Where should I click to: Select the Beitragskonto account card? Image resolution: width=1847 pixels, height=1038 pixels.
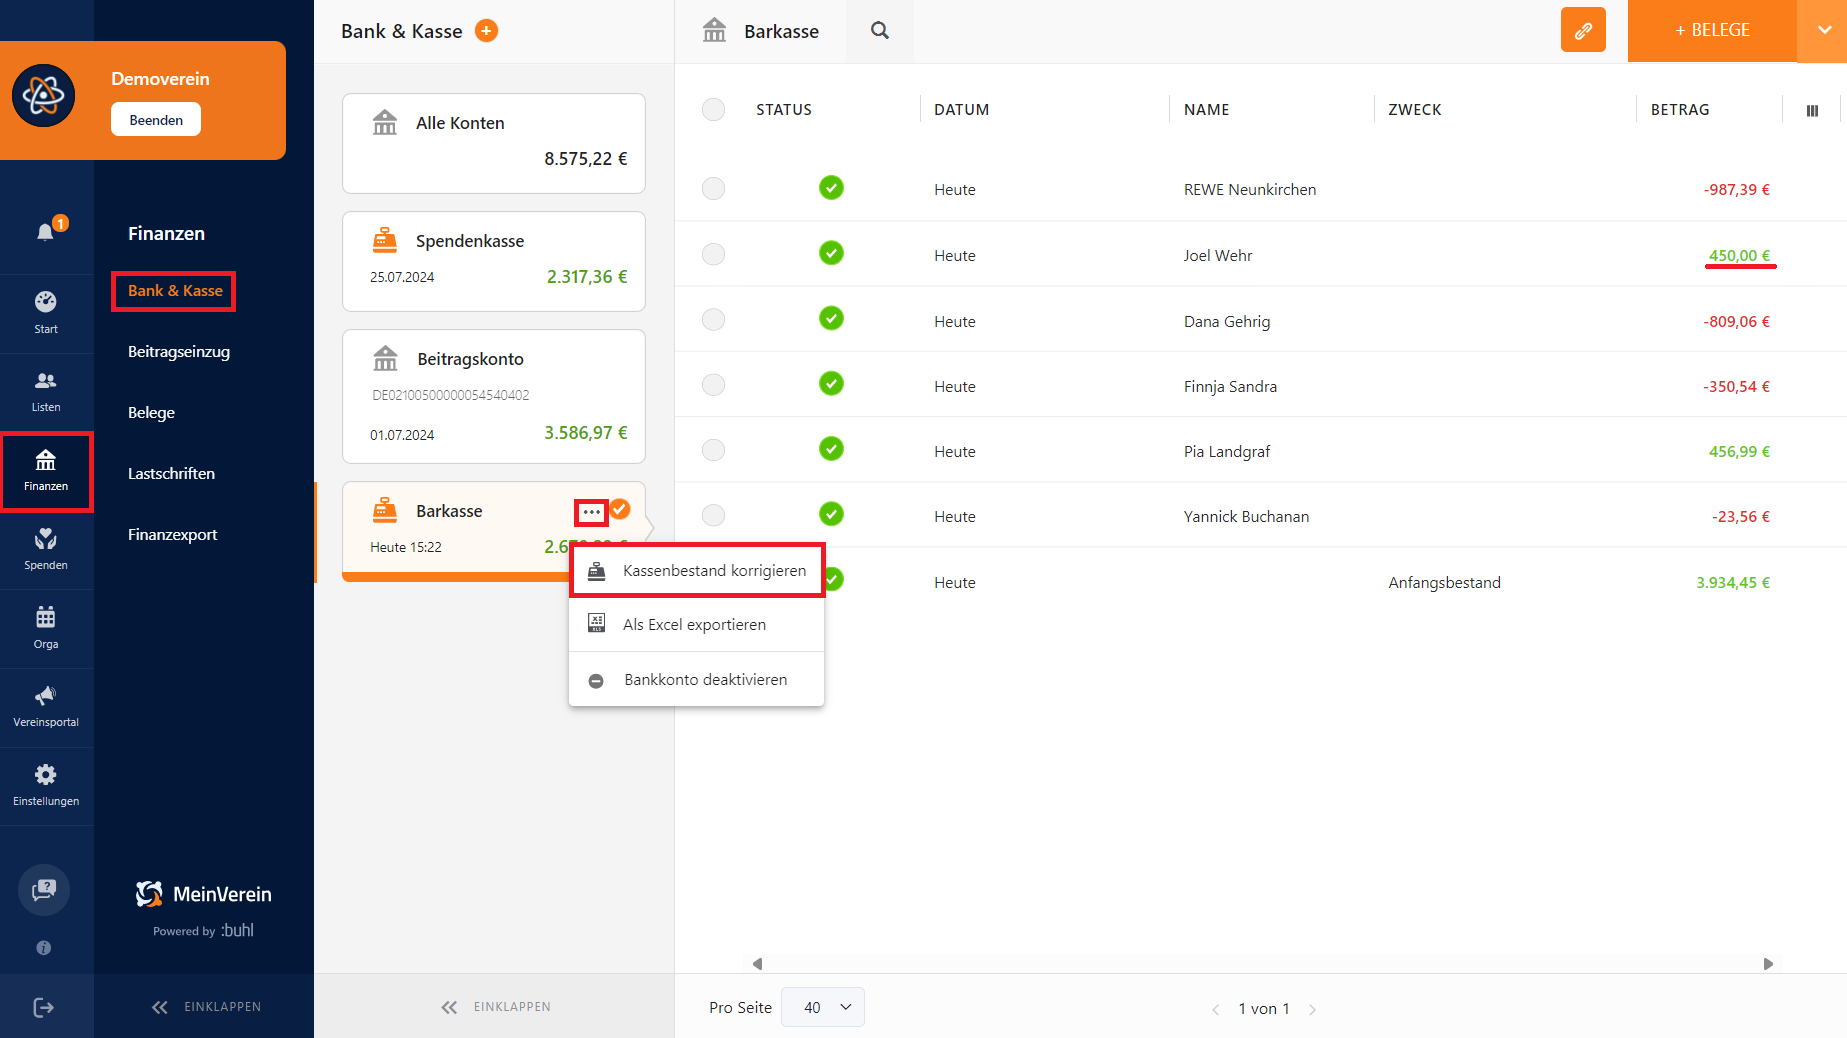(494, 396)
